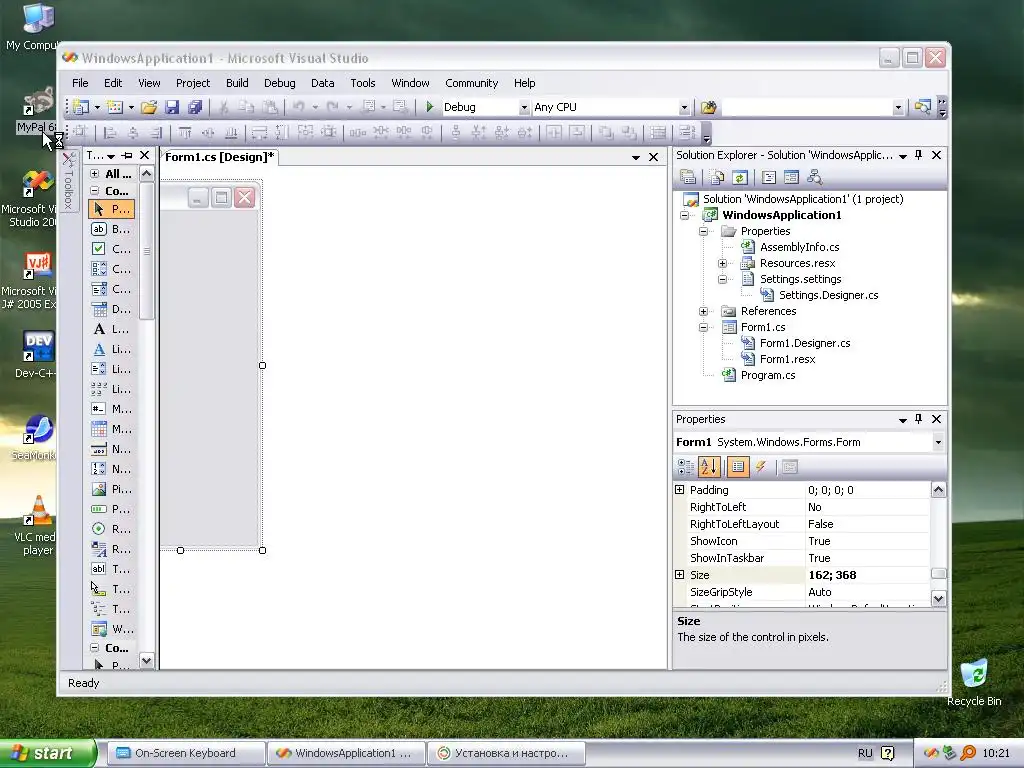The image size is (1024, 768).
Task: Expand the Size property
Action: coord(679,575)
